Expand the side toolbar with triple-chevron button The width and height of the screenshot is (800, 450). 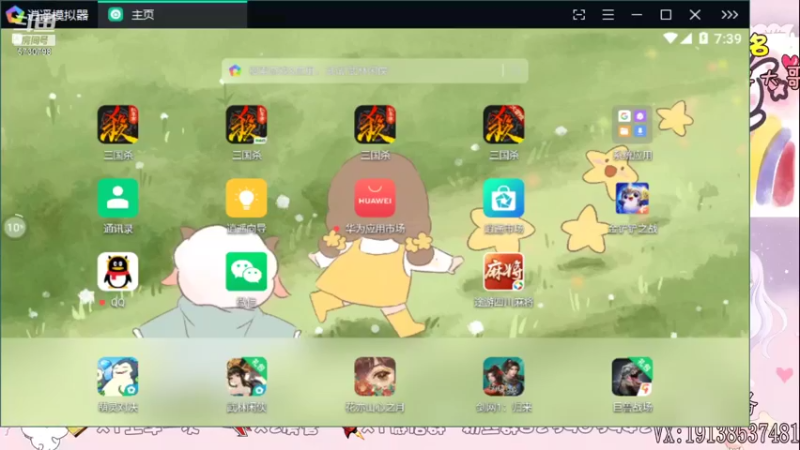[730, 15]
